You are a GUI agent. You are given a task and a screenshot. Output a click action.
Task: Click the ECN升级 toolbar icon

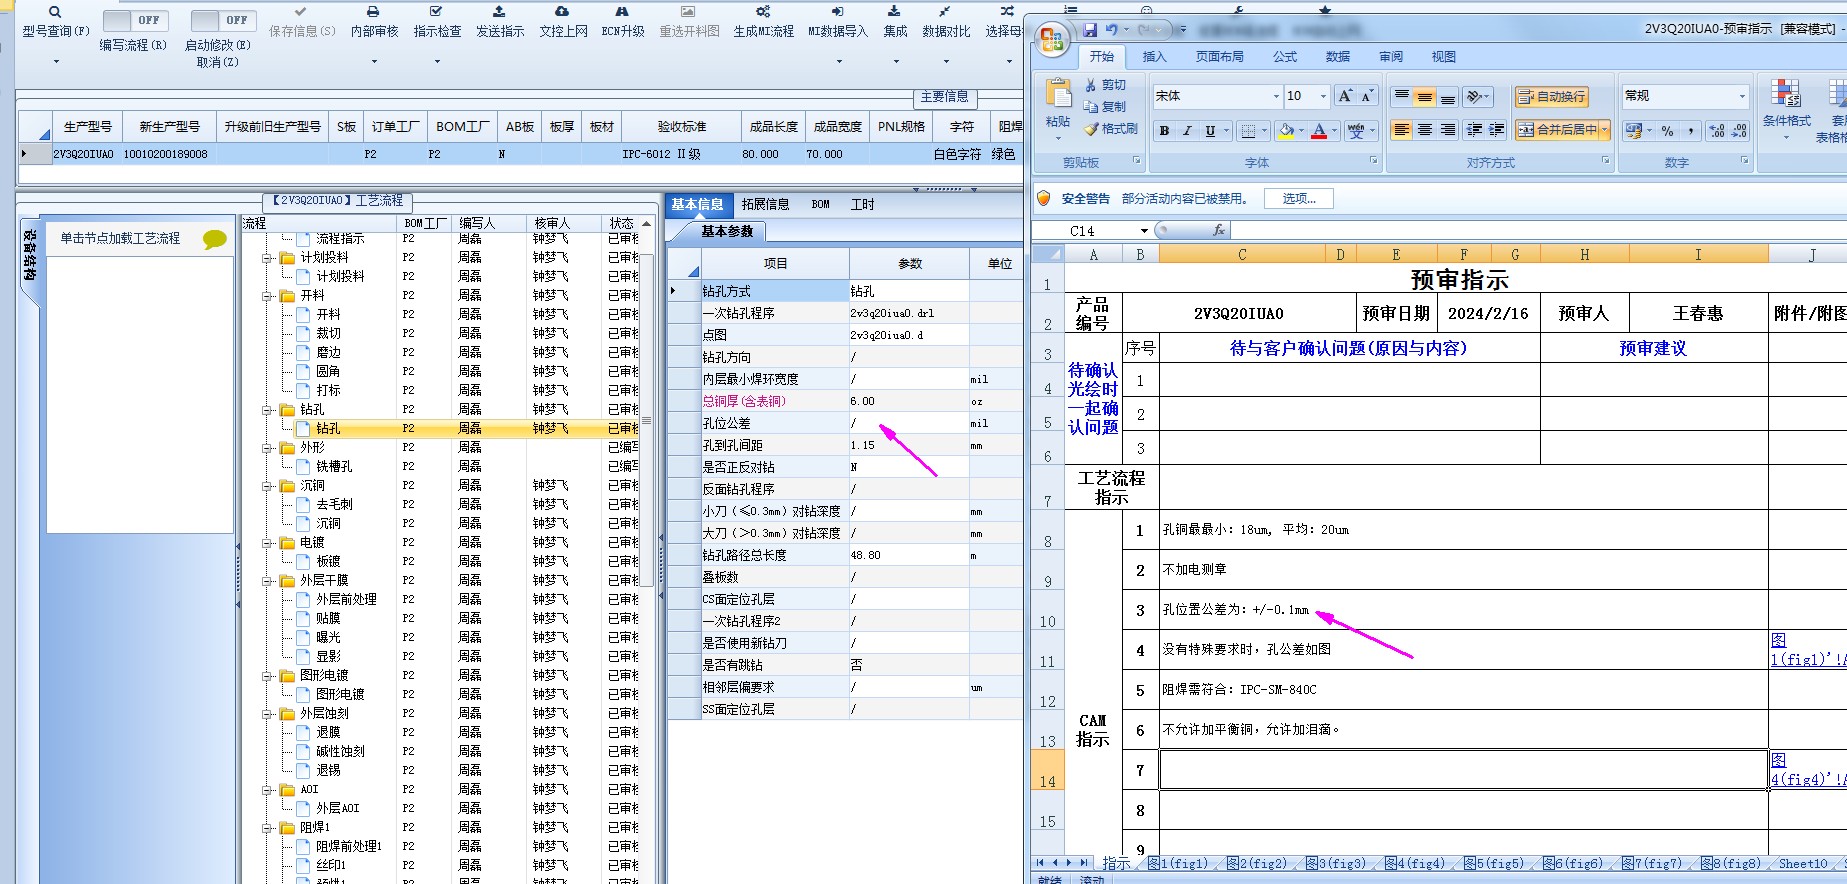point(622,12)
